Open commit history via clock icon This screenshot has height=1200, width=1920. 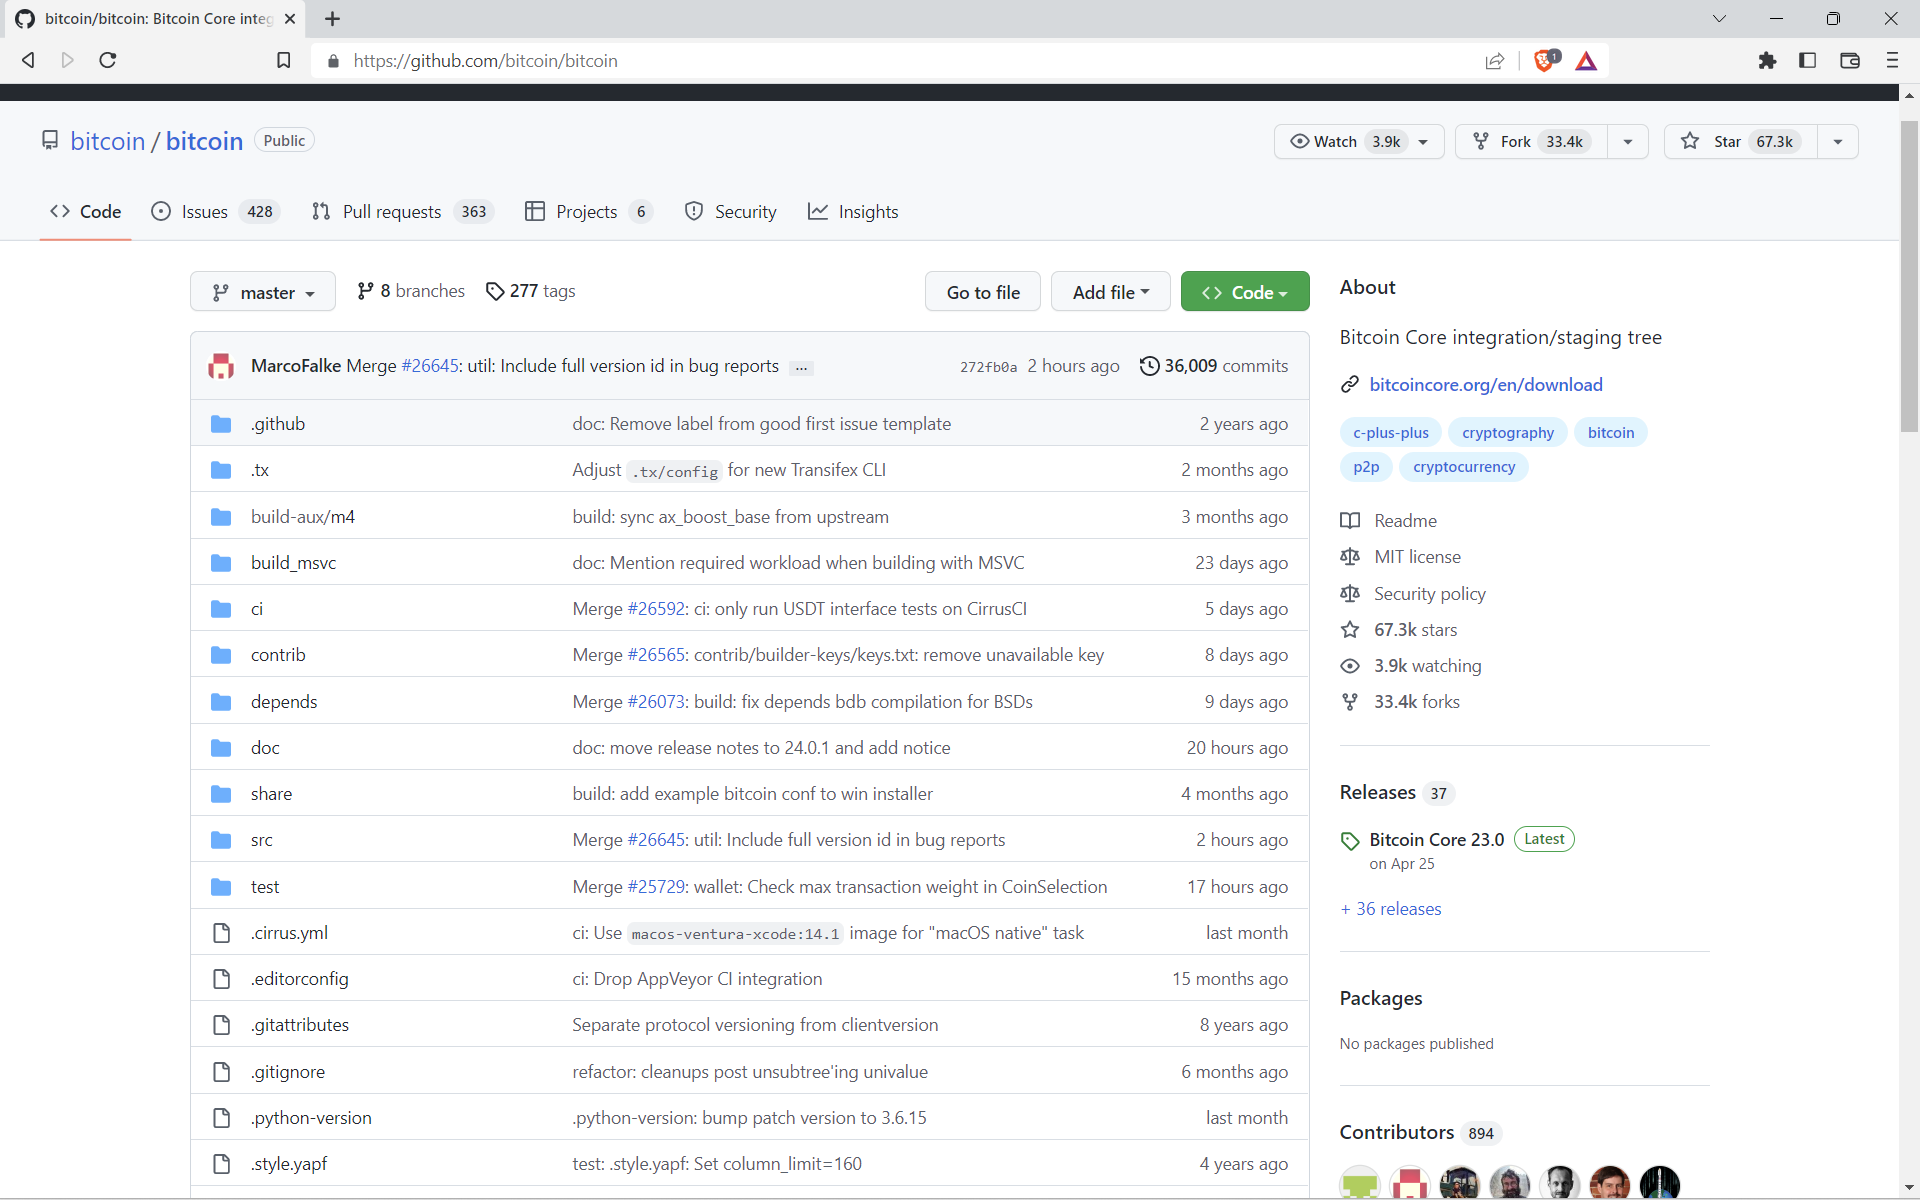(x=1148, y=366)
